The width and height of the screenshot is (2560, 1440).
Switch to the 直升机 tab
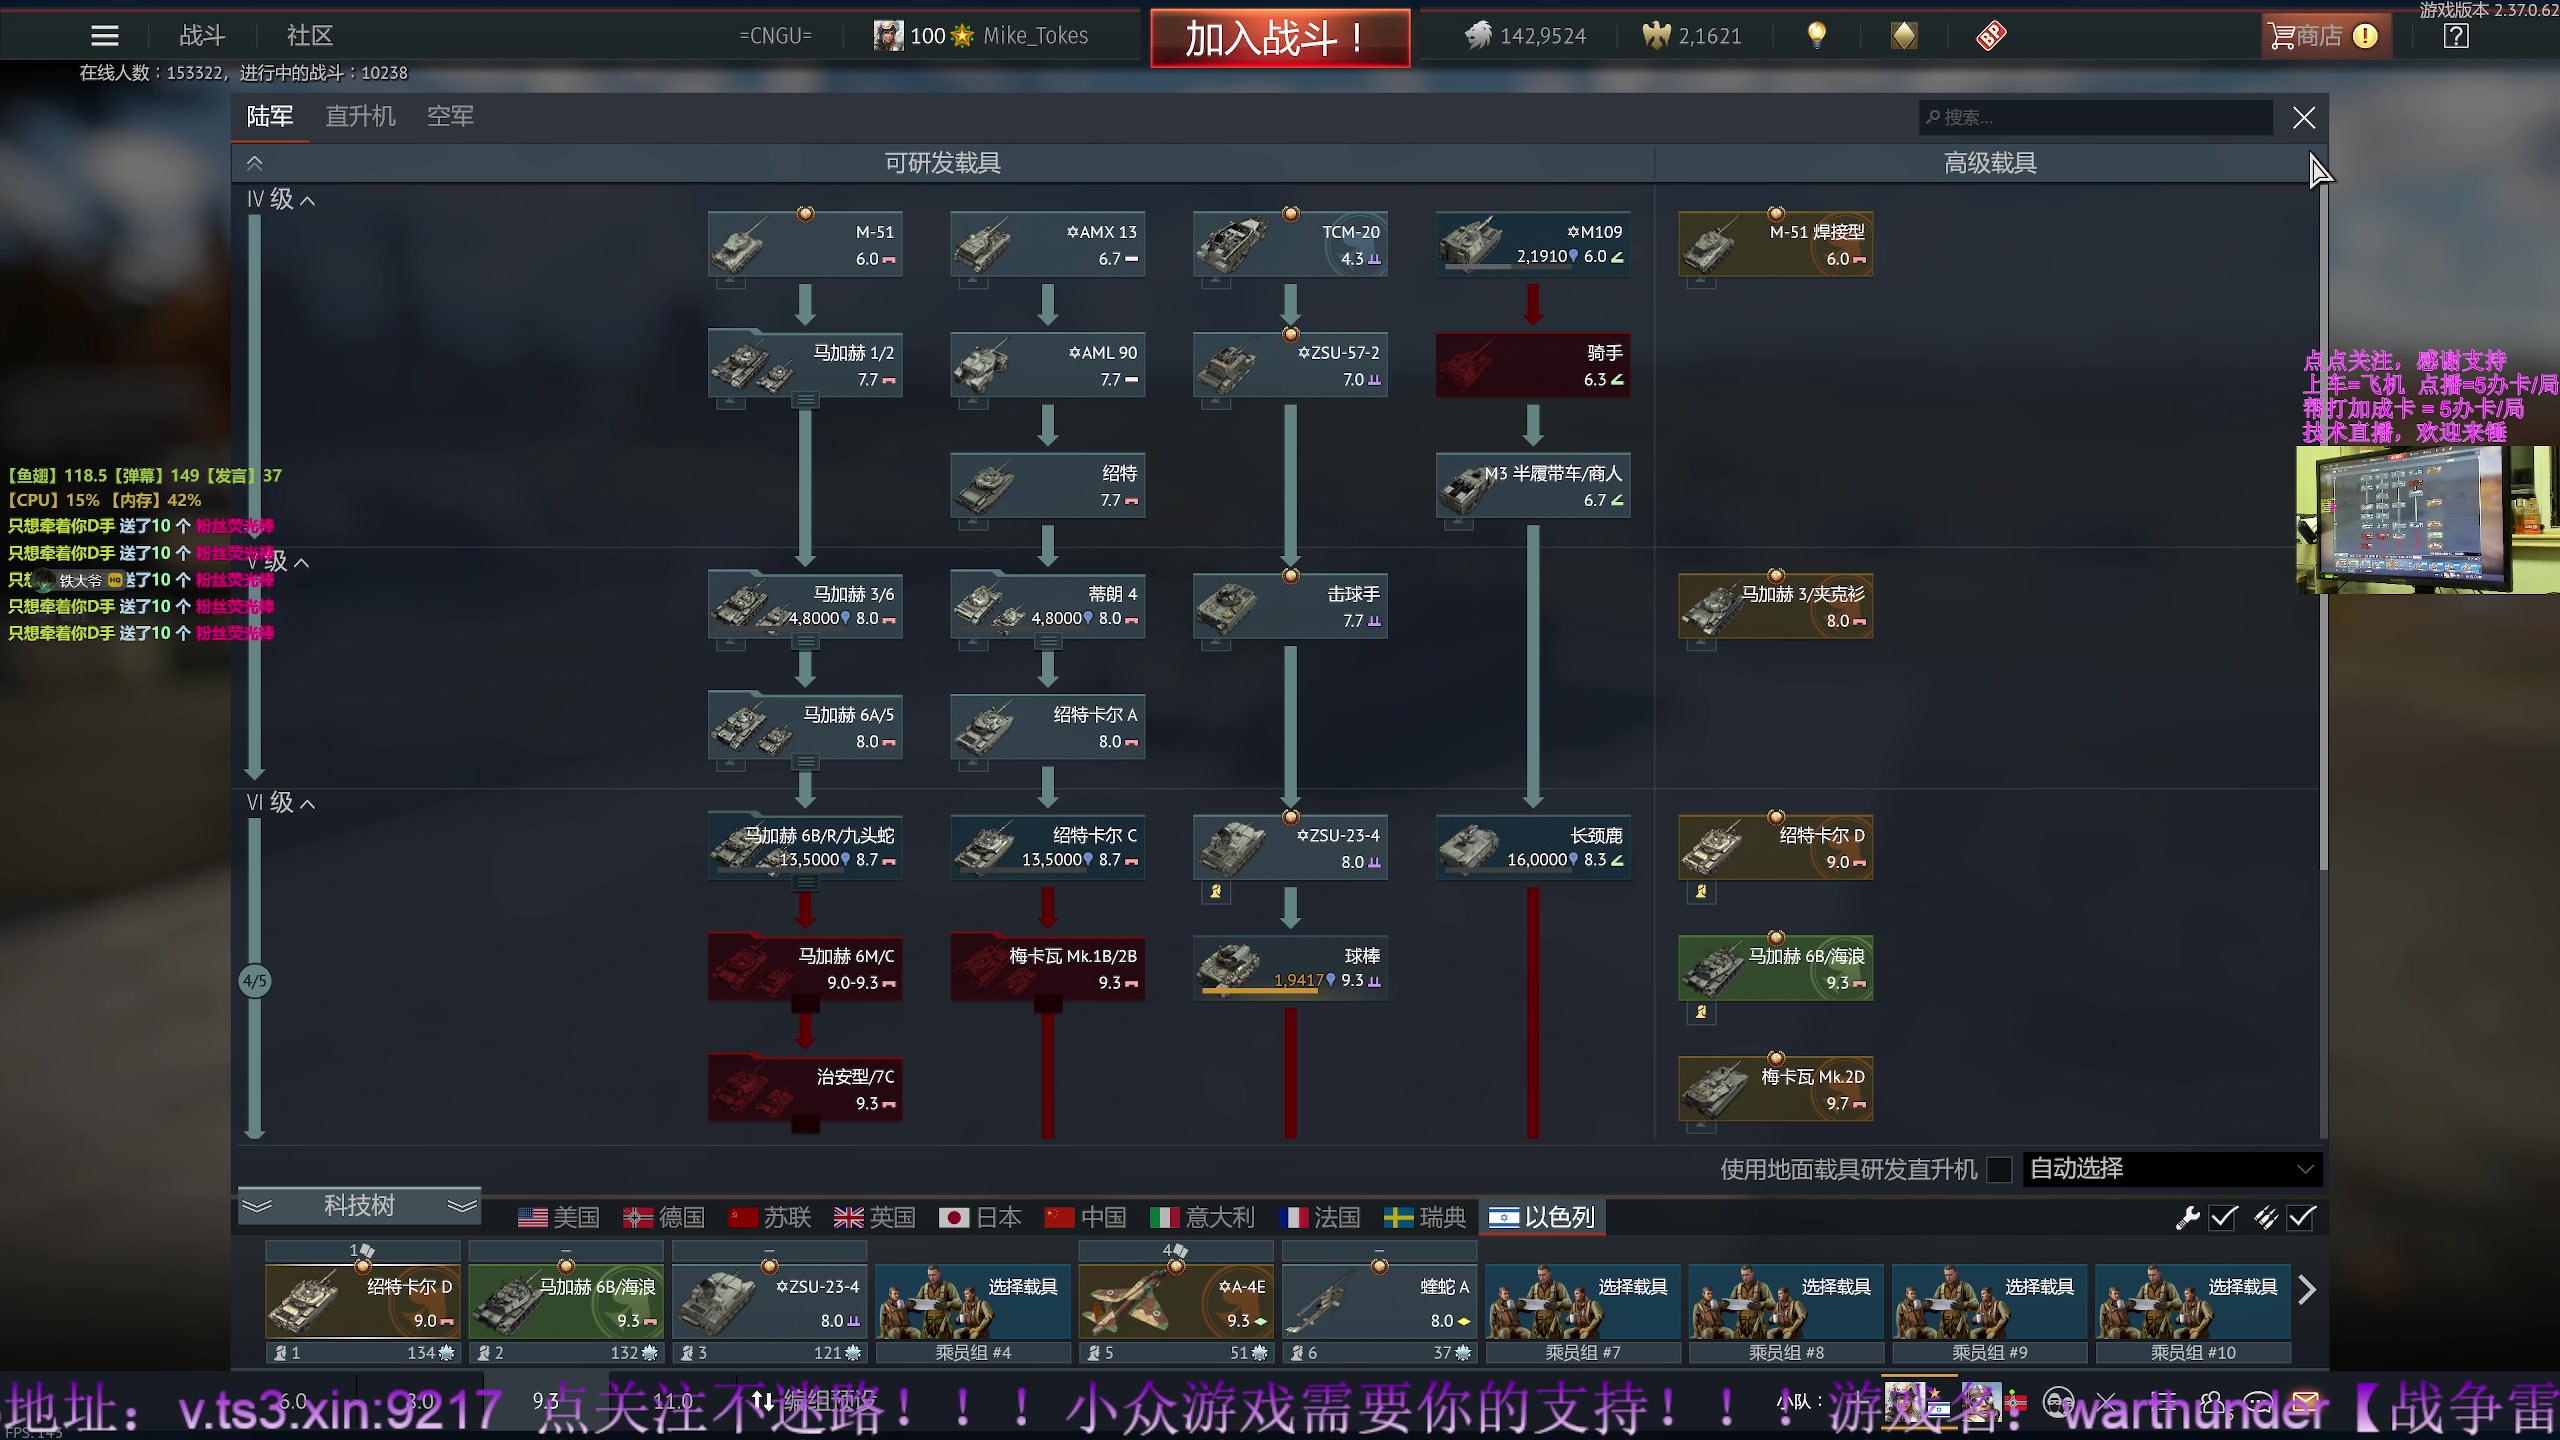360,117
